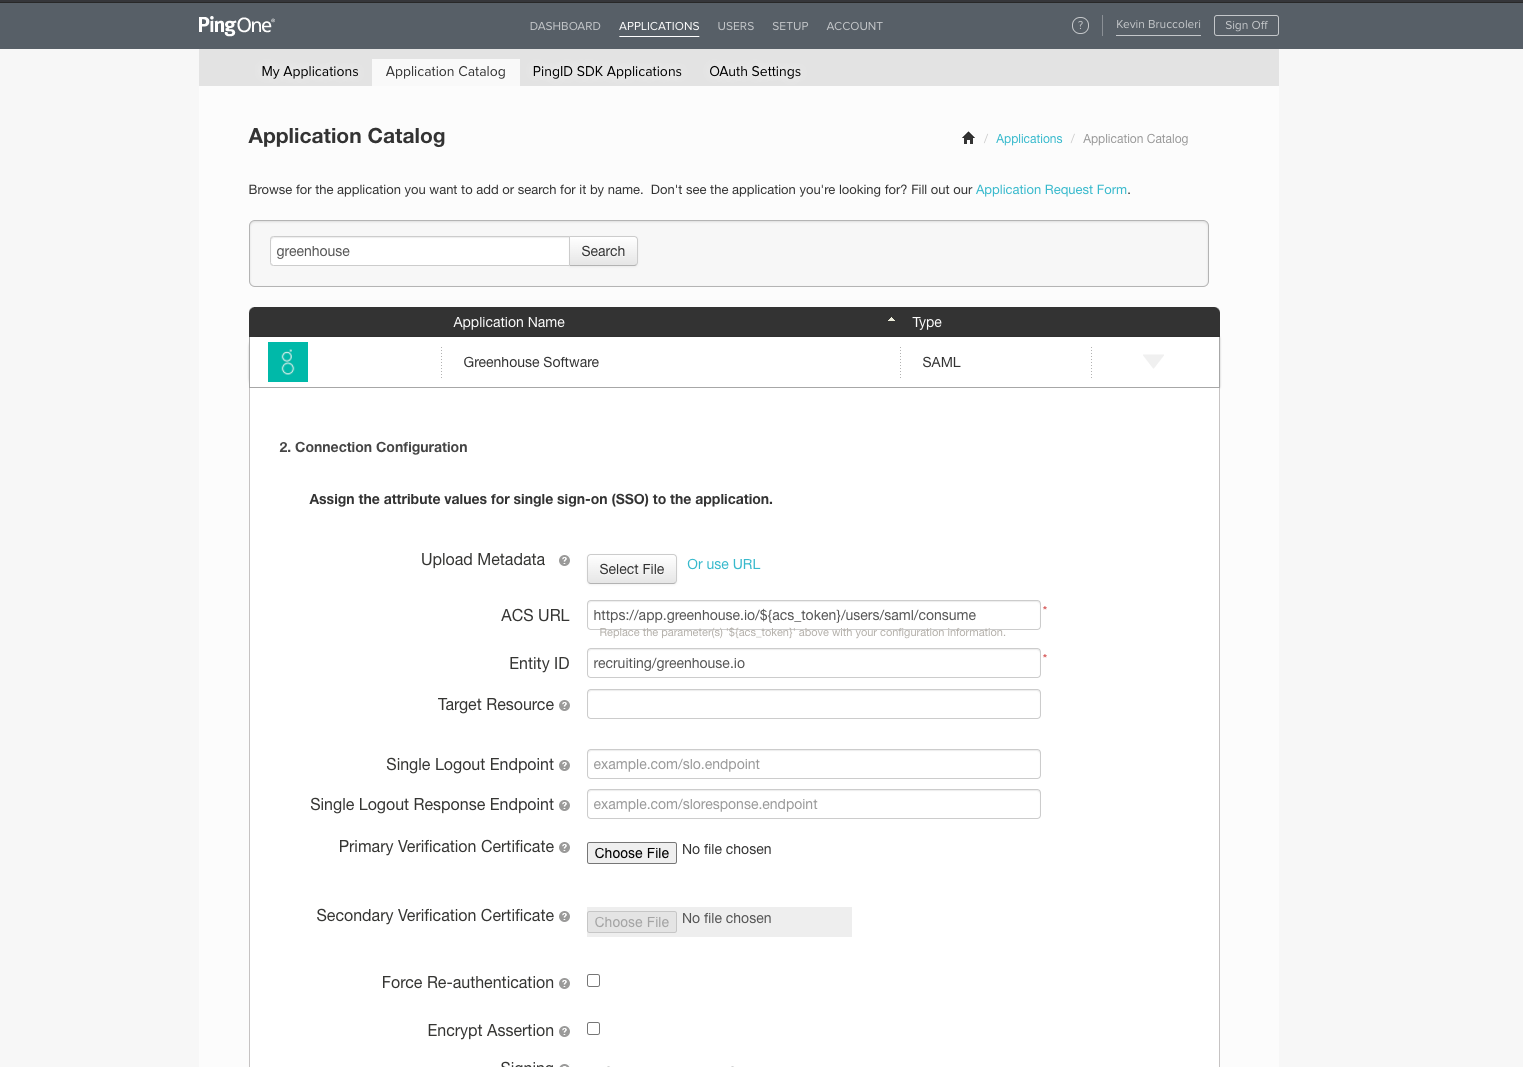The image size is (1523, 1067).
Task: Click the Primary Verification Certificate help icon
Action: (x=564, y=848)
